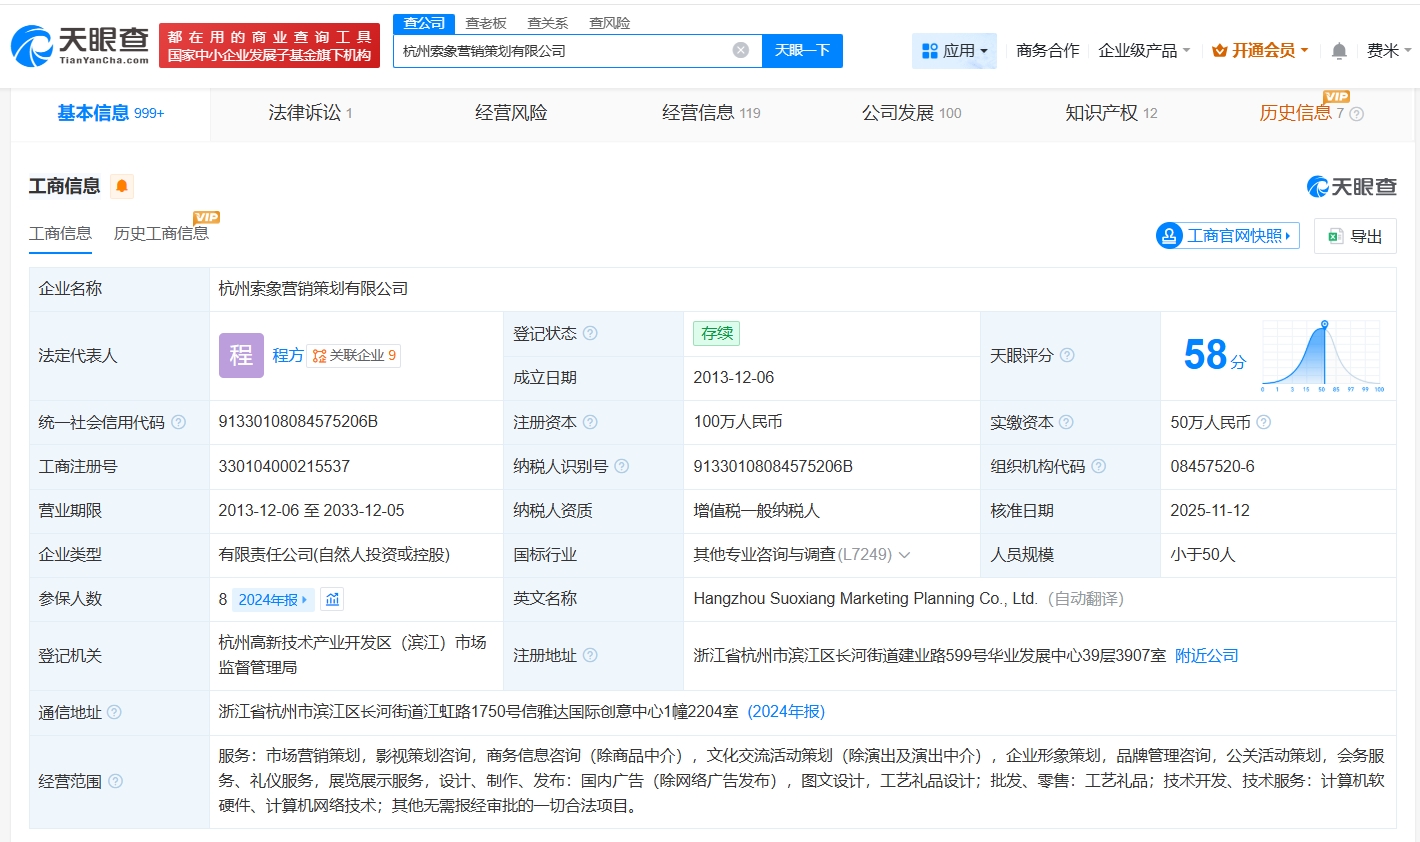Screen dimensions: 1420x842
Task: Click the chart icon next to 2024年报
Action: (x=333, y=599)
